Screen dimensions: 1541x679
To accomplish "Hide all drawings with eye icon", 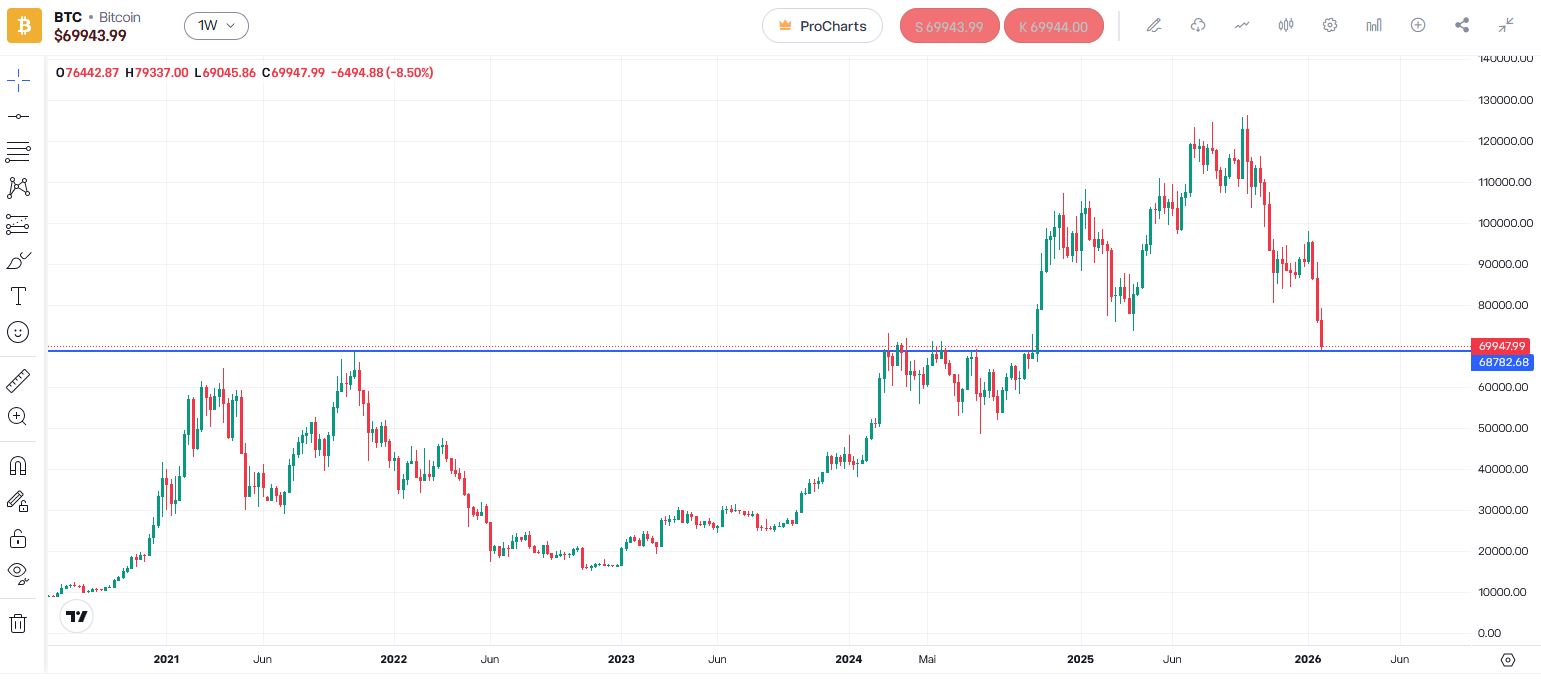I will tap(18, 572).
